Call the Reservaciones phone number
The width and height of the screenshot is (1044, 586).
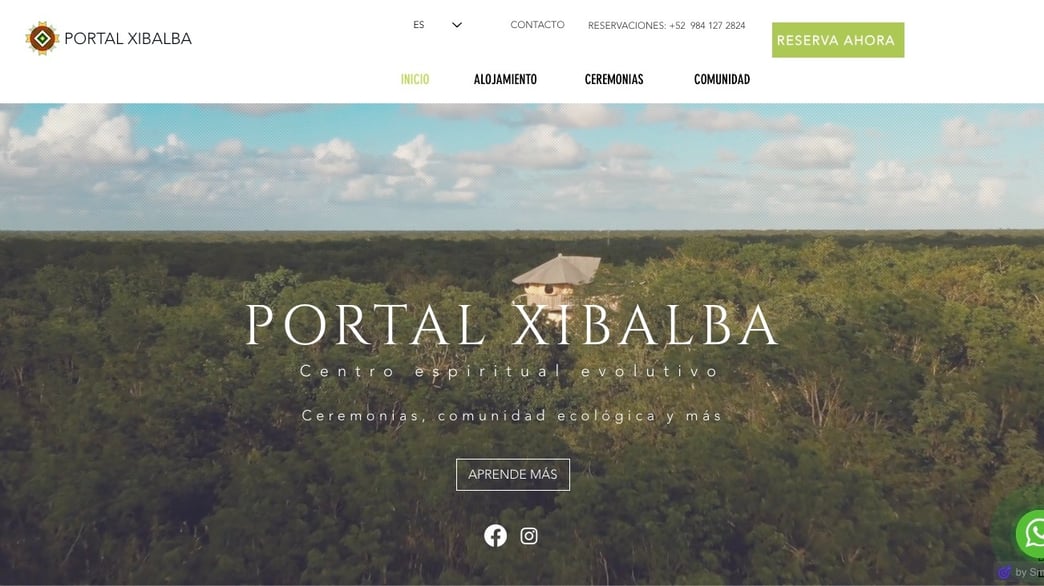click(x=666, y=25)
